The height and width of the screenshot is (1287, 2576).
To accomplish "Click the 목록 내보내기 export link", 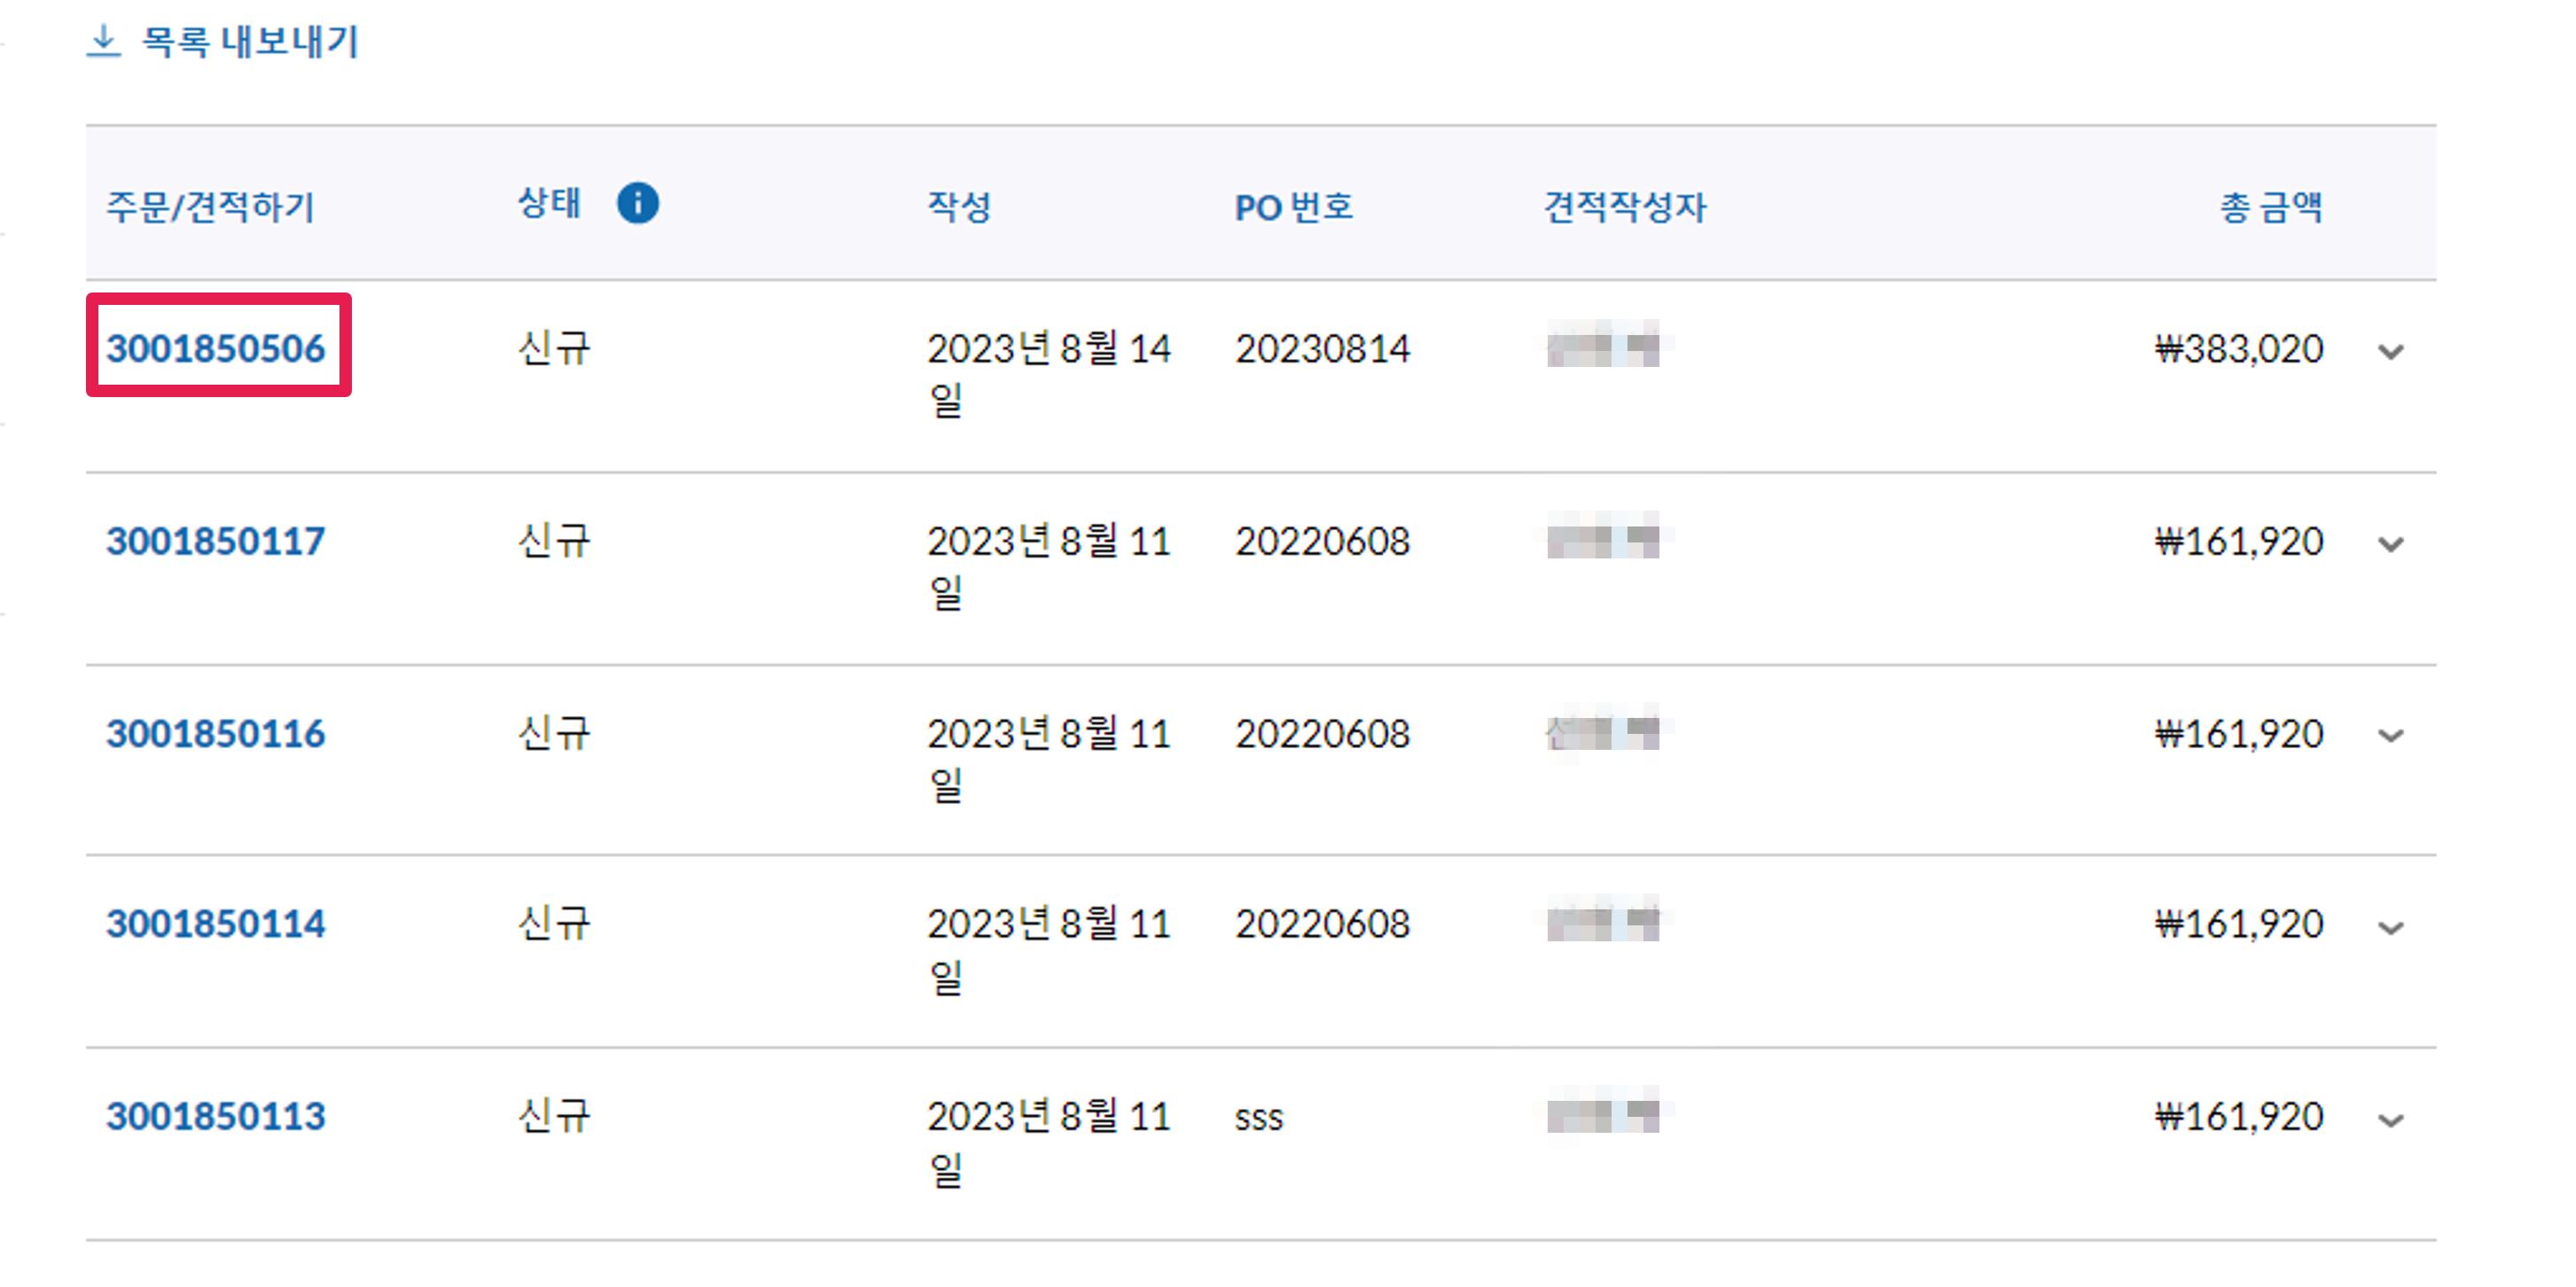I will (x=249, y=42).
